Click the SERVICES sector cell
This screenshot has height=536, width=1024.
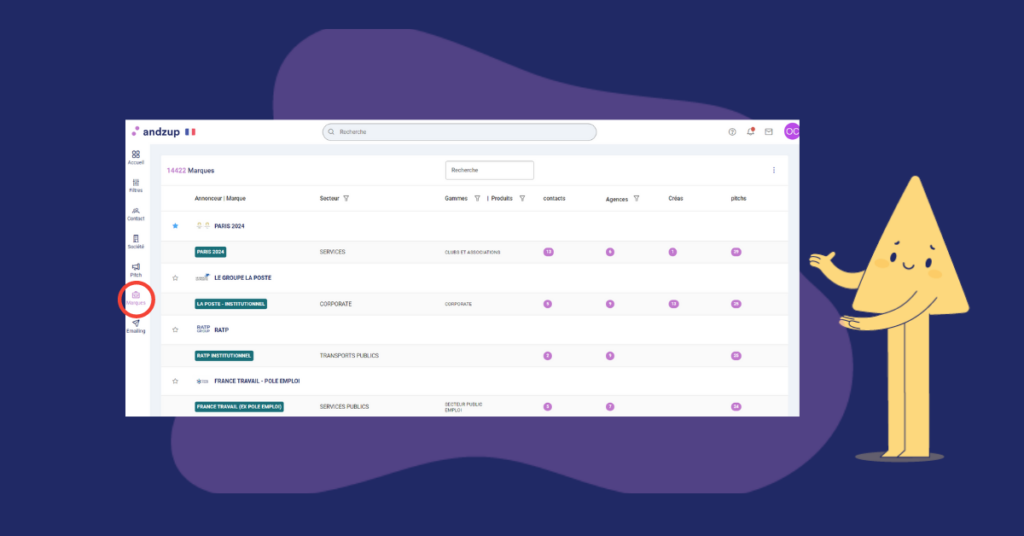pyautogui.click(x=332, y=252)
